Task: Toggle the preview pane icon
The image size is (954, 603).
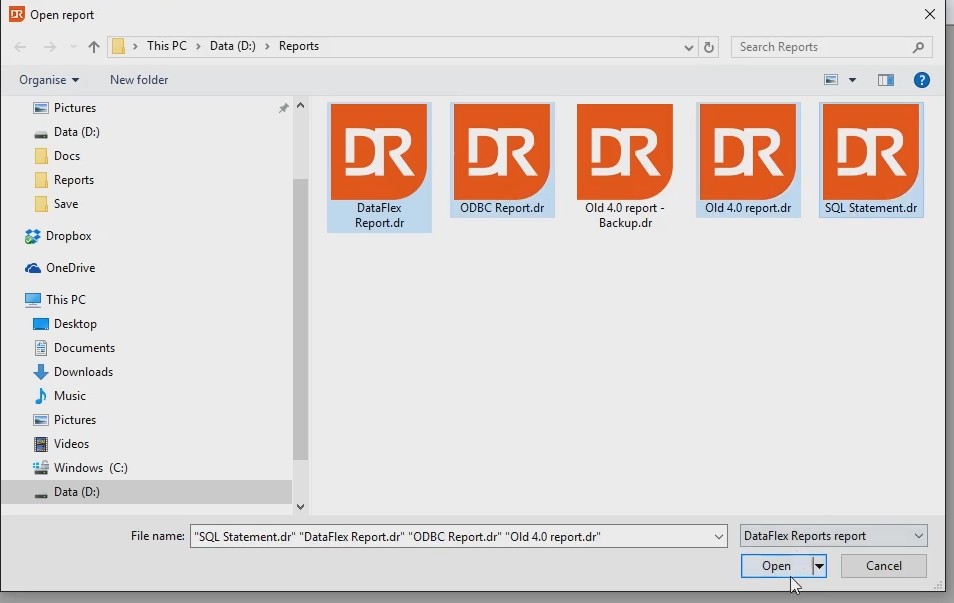Action: pos(886,80)
